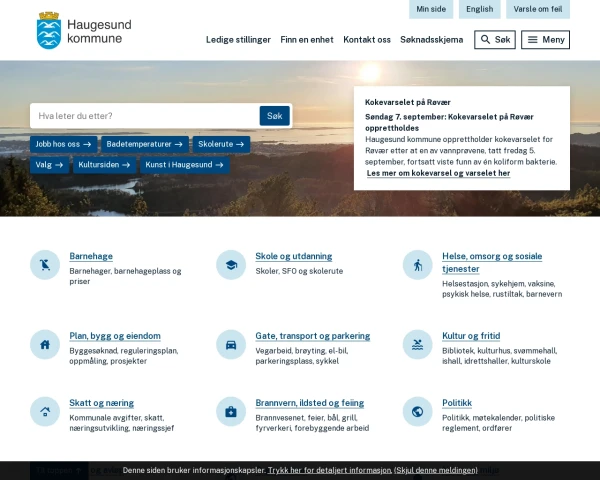Screen dimensions: 600x480
Task: Click the Plan, bygg og eiendom house icon
Action: [45, 344]
